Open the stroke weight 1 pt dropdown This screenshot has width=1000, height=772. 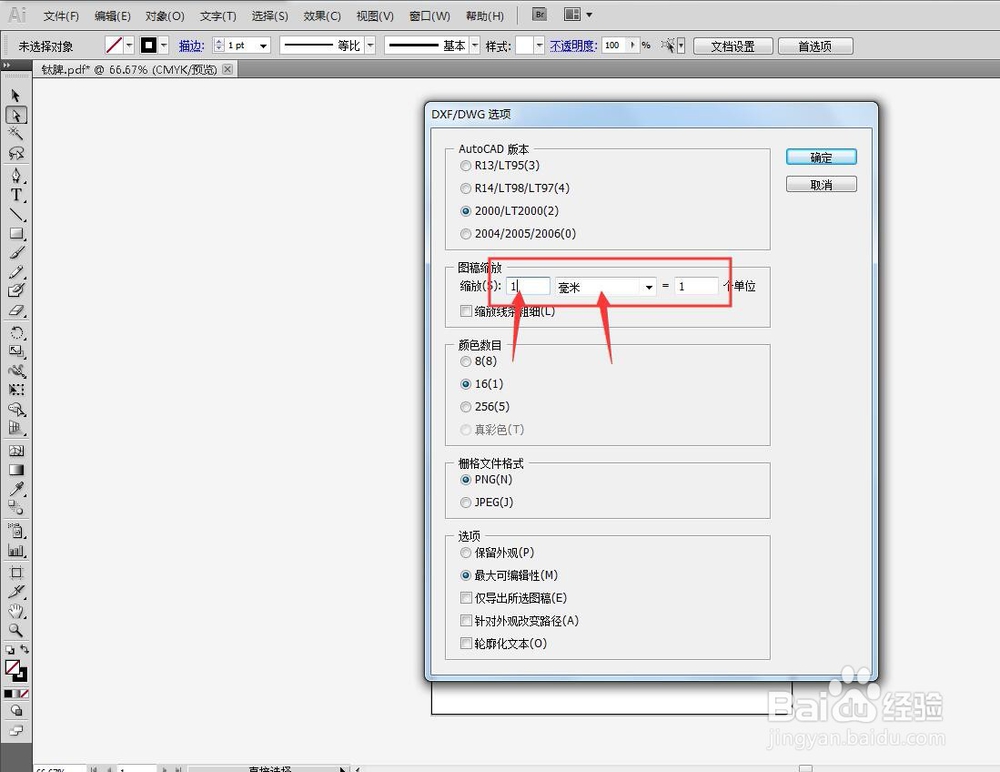[x=266, y=45]
